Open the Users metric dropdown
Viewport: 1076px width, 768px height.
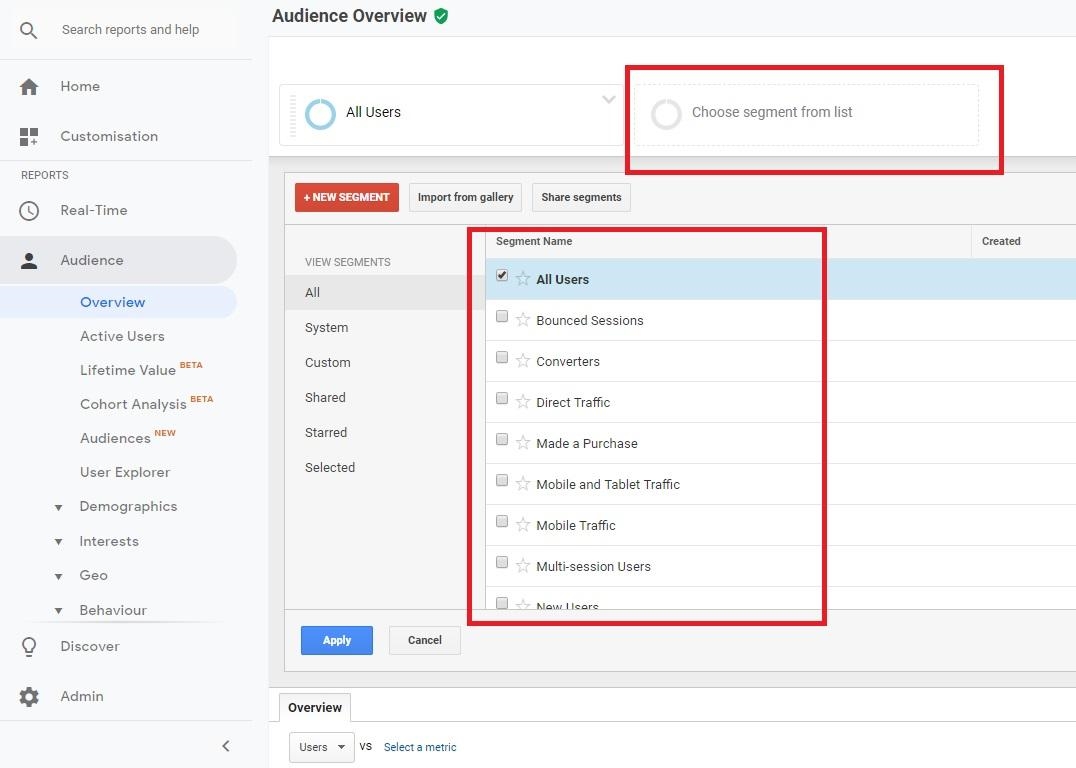point(321,747)
